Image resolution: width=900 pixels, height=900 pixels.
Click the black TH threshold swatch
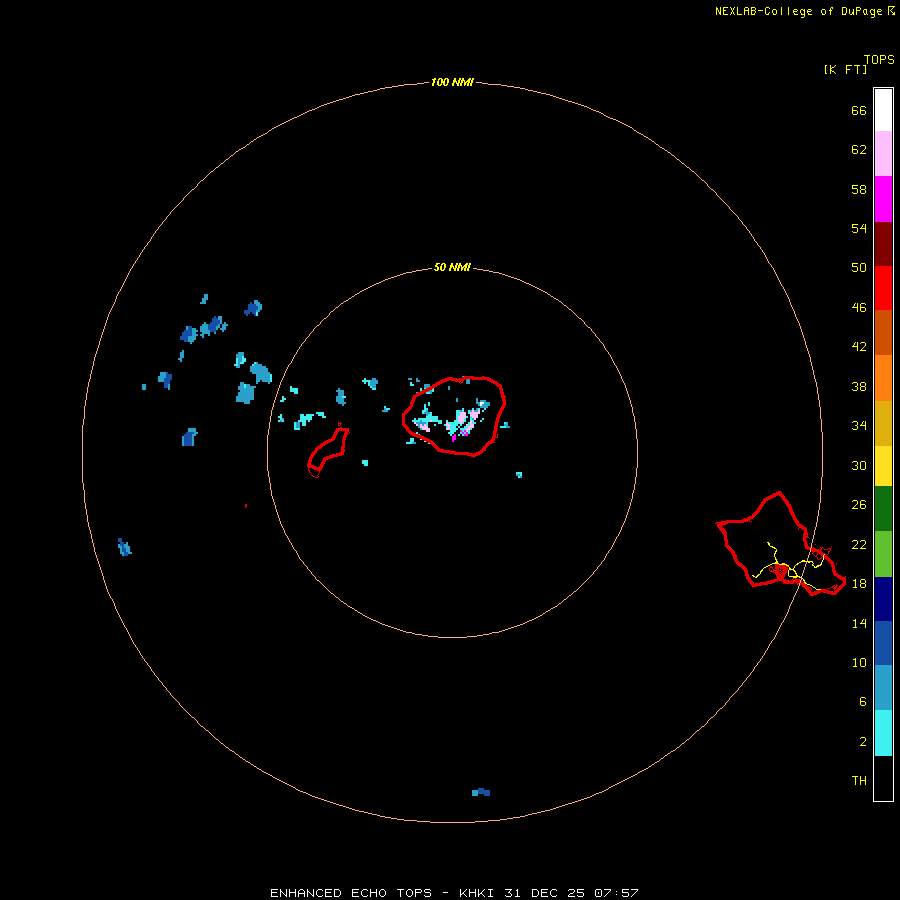[883, 778]
